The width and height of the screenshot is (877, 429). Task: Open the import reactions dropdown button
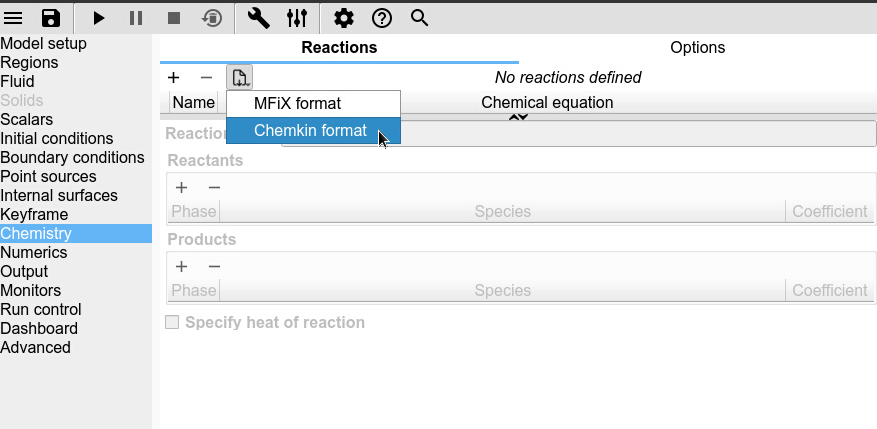tap(240, 77)
